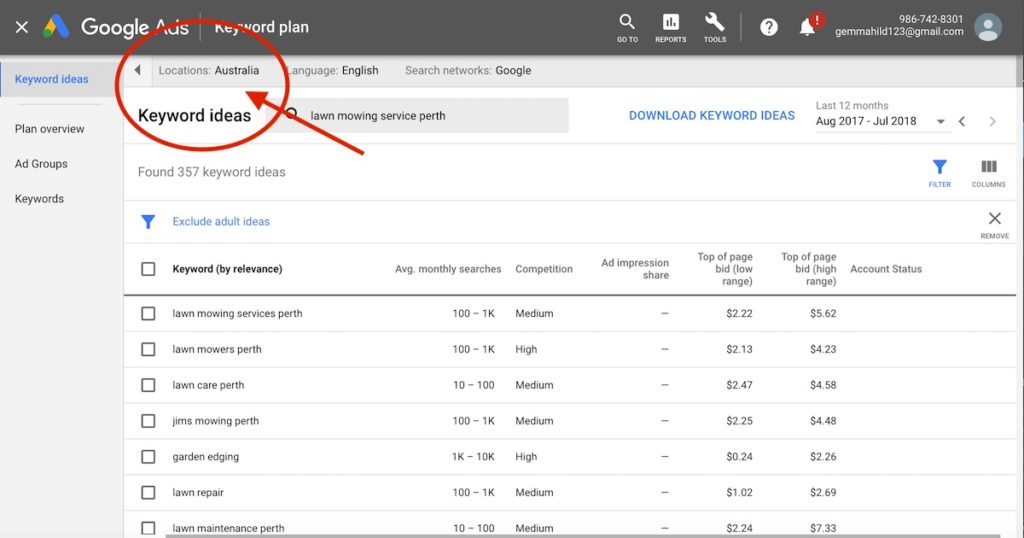Click Found 357 keyword ideas text
Screen dimensions: 1024x538
pyautogui.click(x=212, y=172)
